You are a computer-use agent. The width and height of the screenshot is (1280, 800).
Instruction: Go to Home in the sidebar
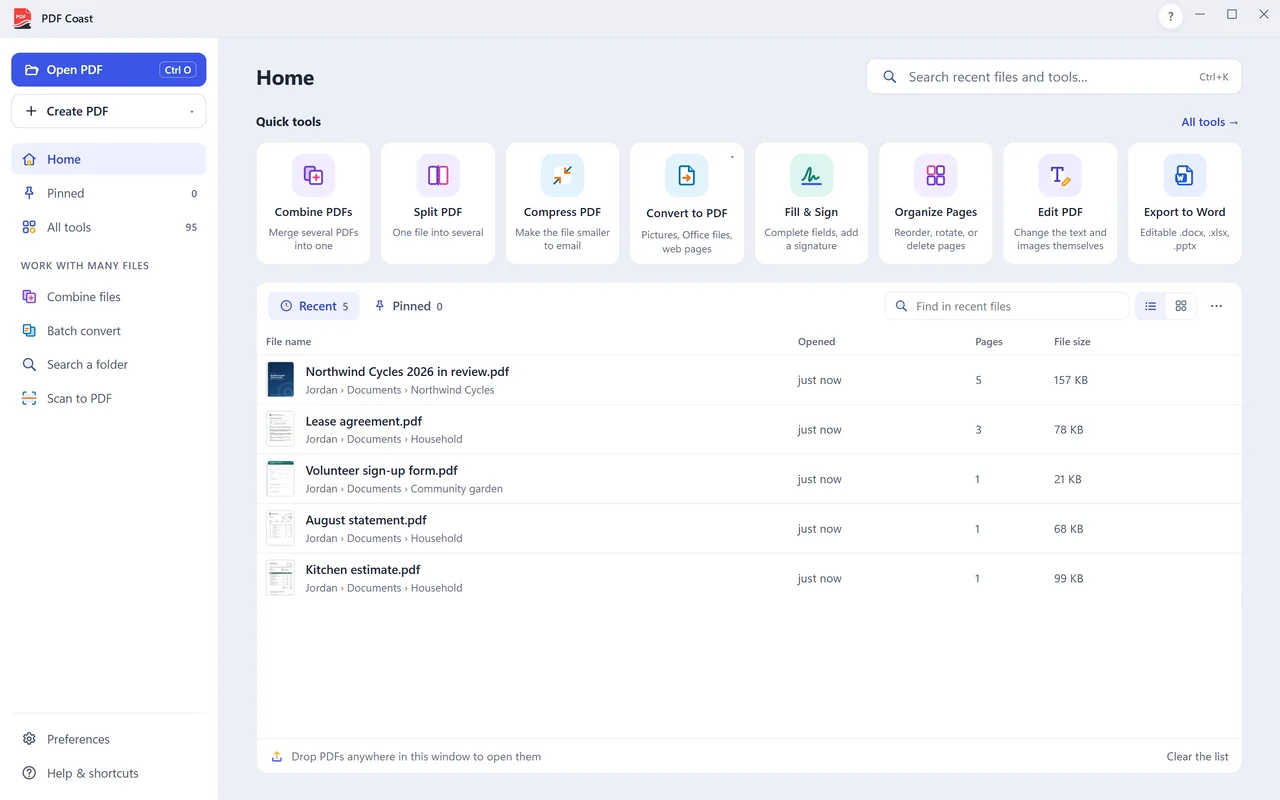pyautogui.click(x=109, y=159)
